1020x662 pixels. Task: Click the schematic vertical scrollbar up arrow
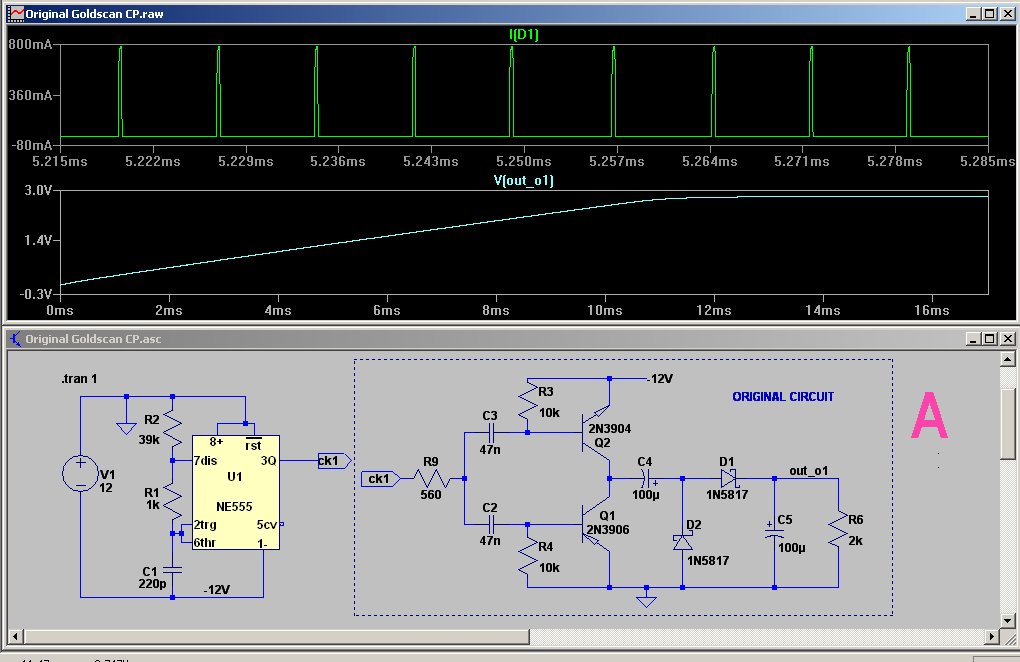pos(1009,358)
